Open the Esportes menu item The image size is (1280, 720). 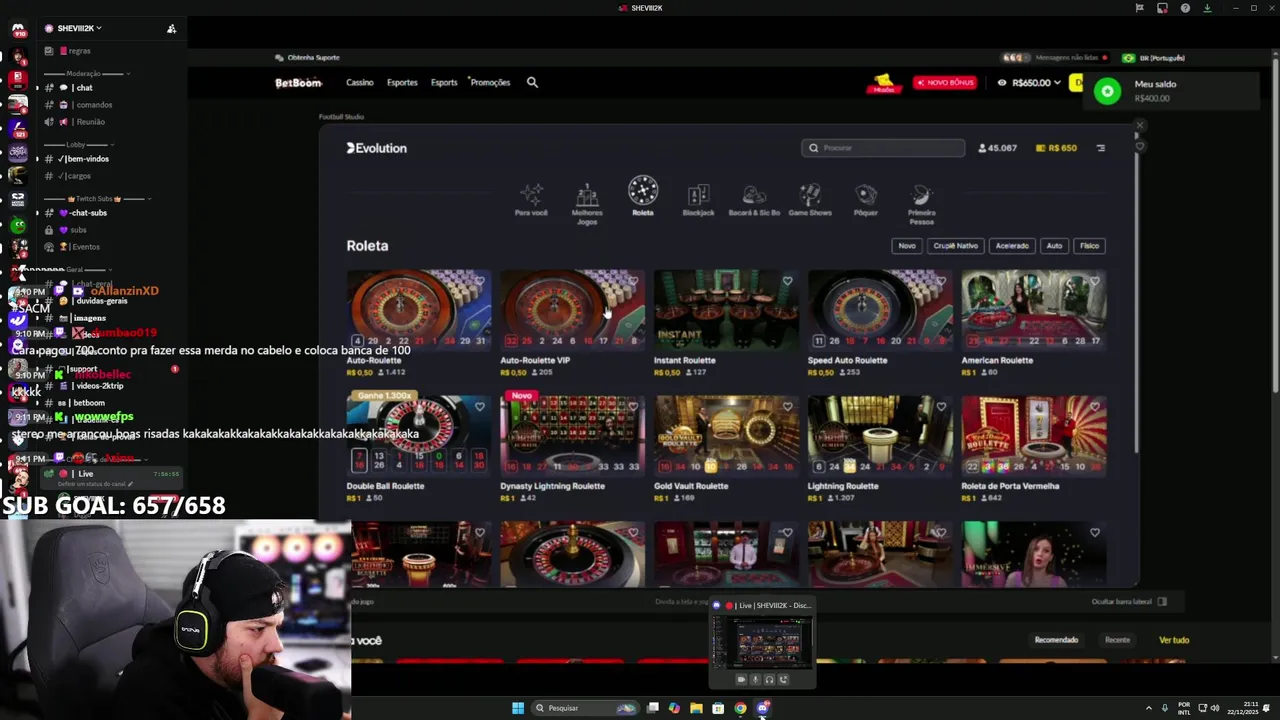(402, 83)
